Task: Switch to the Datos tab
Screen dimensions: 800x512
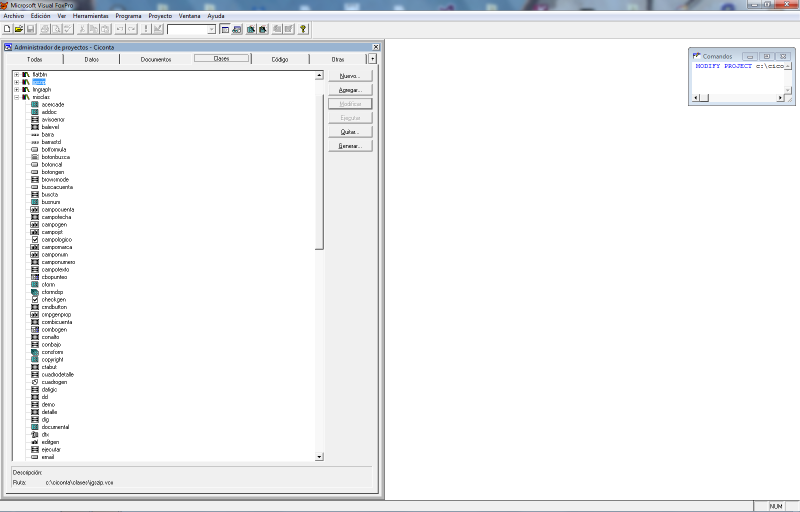Action: [x=92, y=60]
